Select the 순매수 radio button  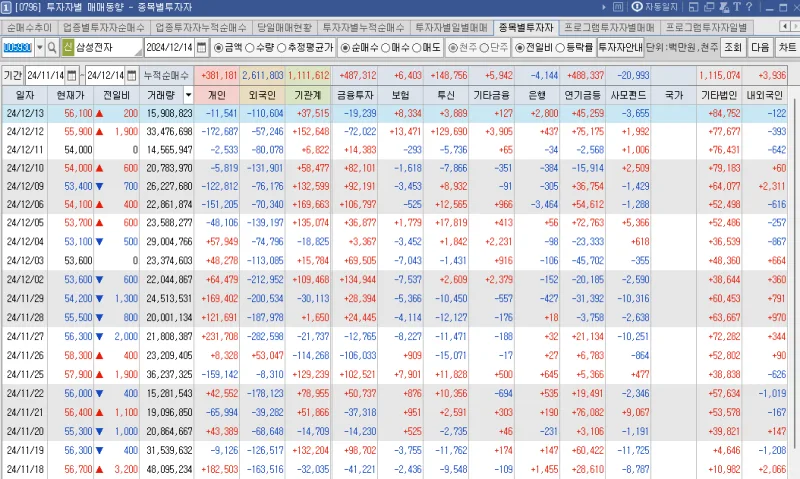click(x=345, y=48)
